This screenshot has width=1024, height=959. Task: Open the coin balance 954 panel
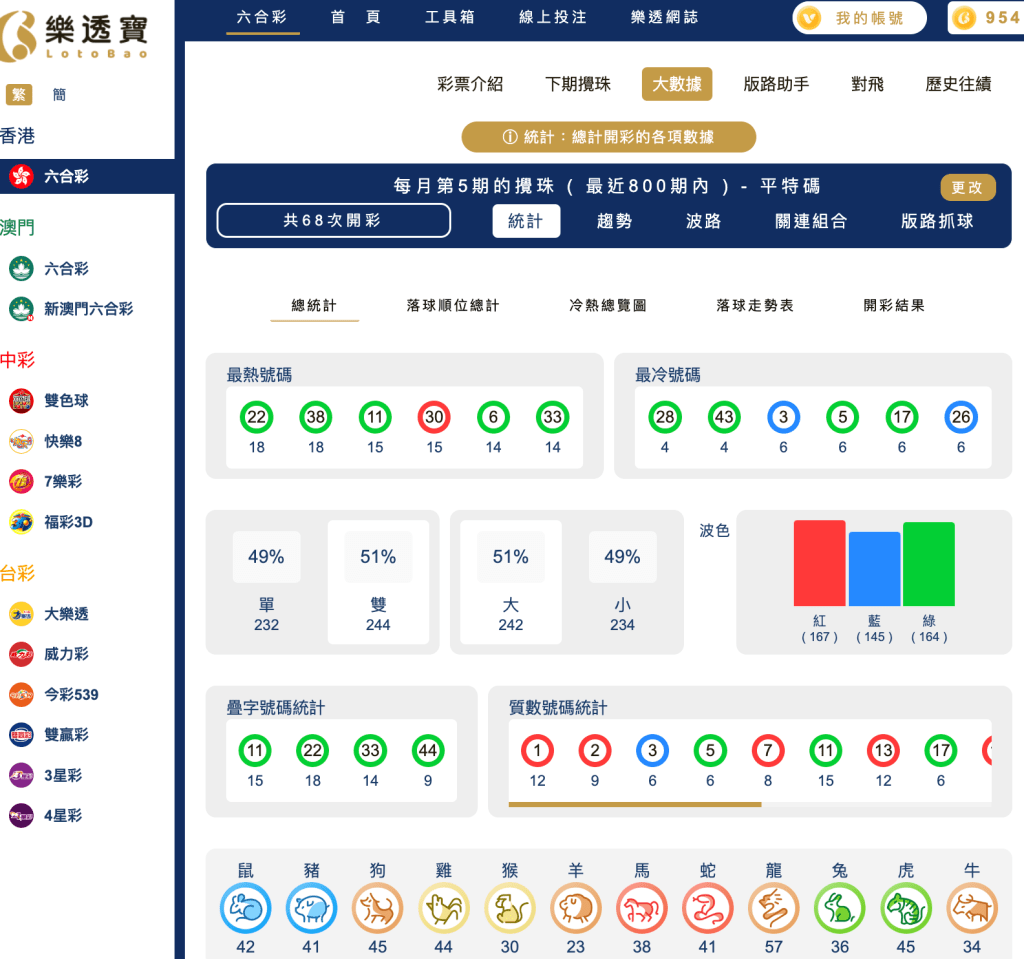coord(992,17)
